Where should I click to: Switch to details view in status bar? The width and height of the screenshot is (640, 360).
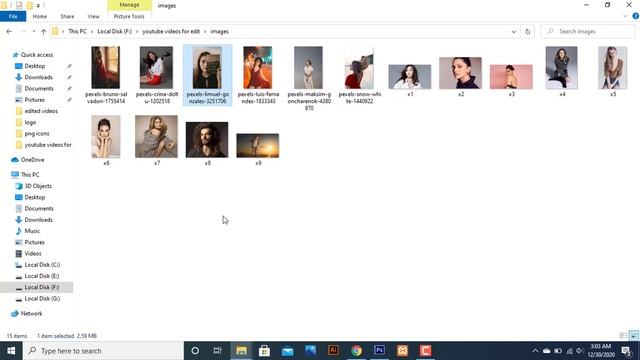[x=623, y=336]
